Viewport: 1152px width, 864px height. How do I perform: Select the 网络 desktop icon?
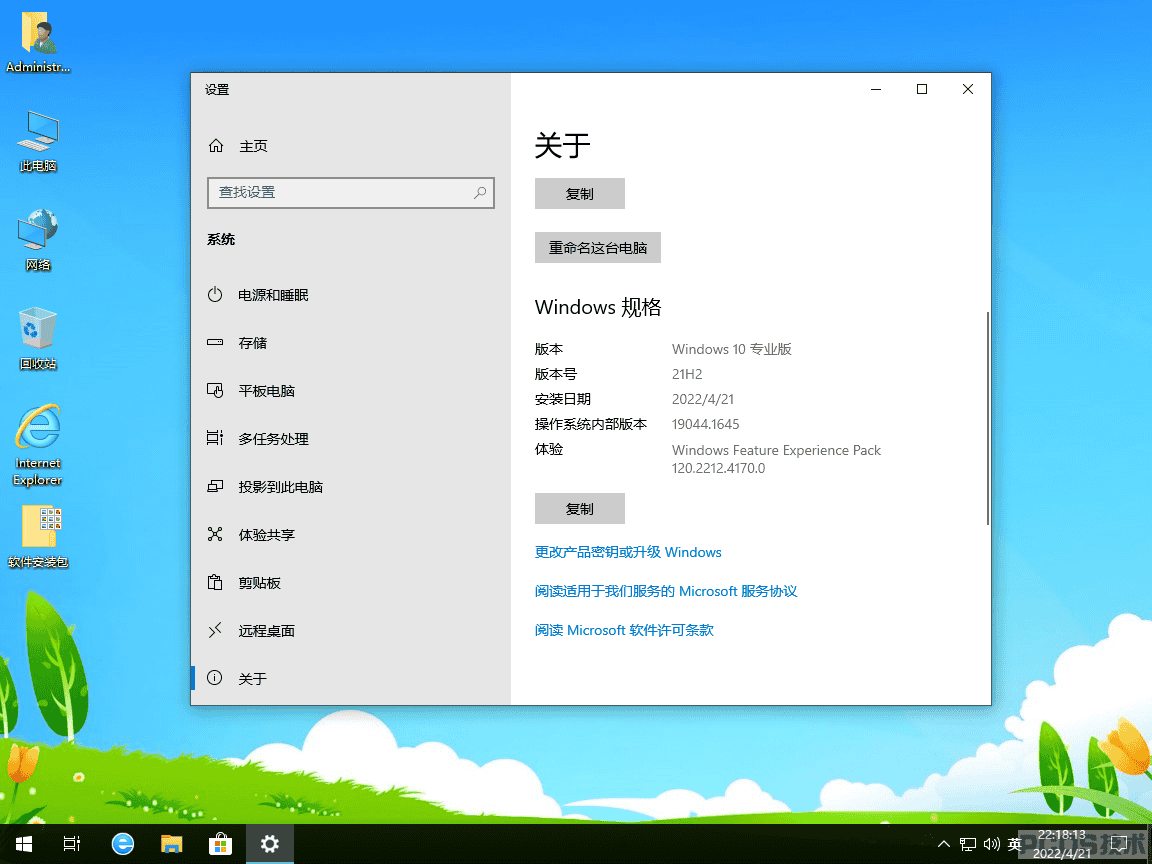(38, 240)
